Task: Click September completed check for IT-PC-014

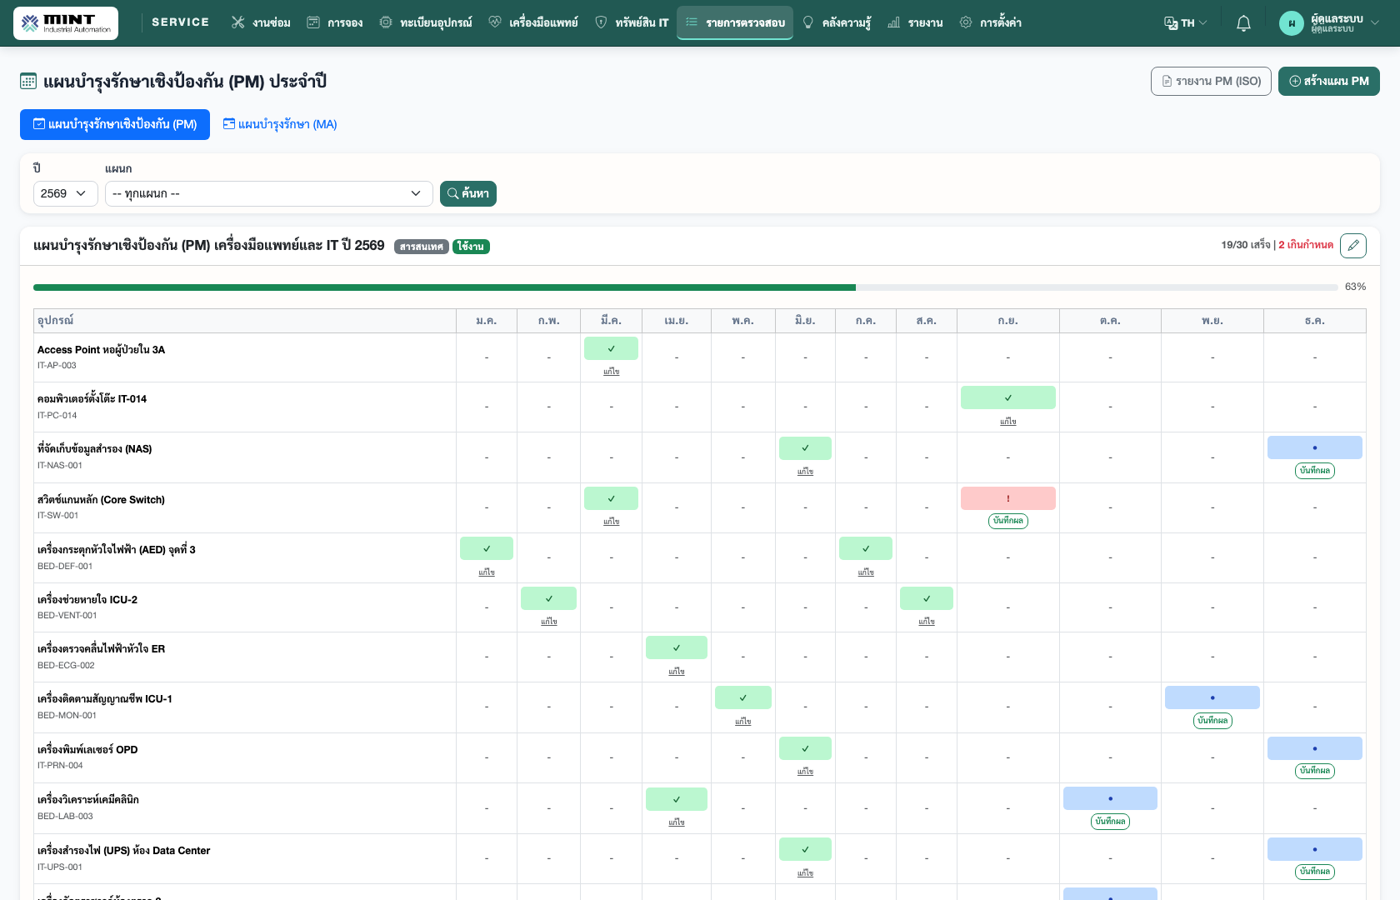Action: click(x=1008, y=397)
